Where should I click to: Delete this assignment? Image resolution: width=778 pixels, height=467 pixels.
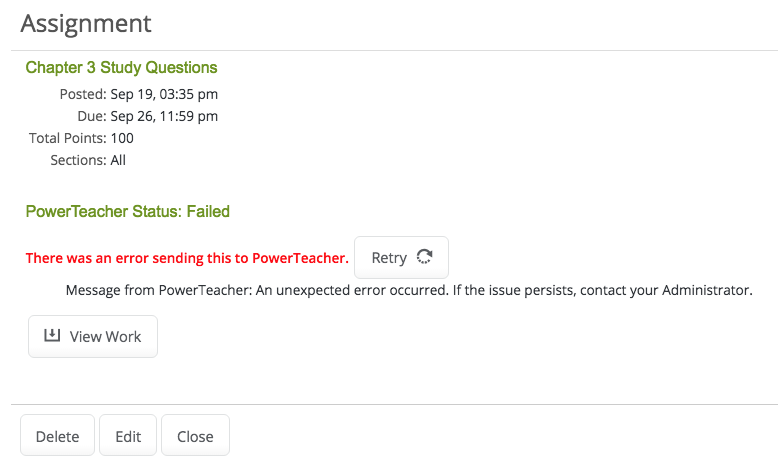coord(58,435)
